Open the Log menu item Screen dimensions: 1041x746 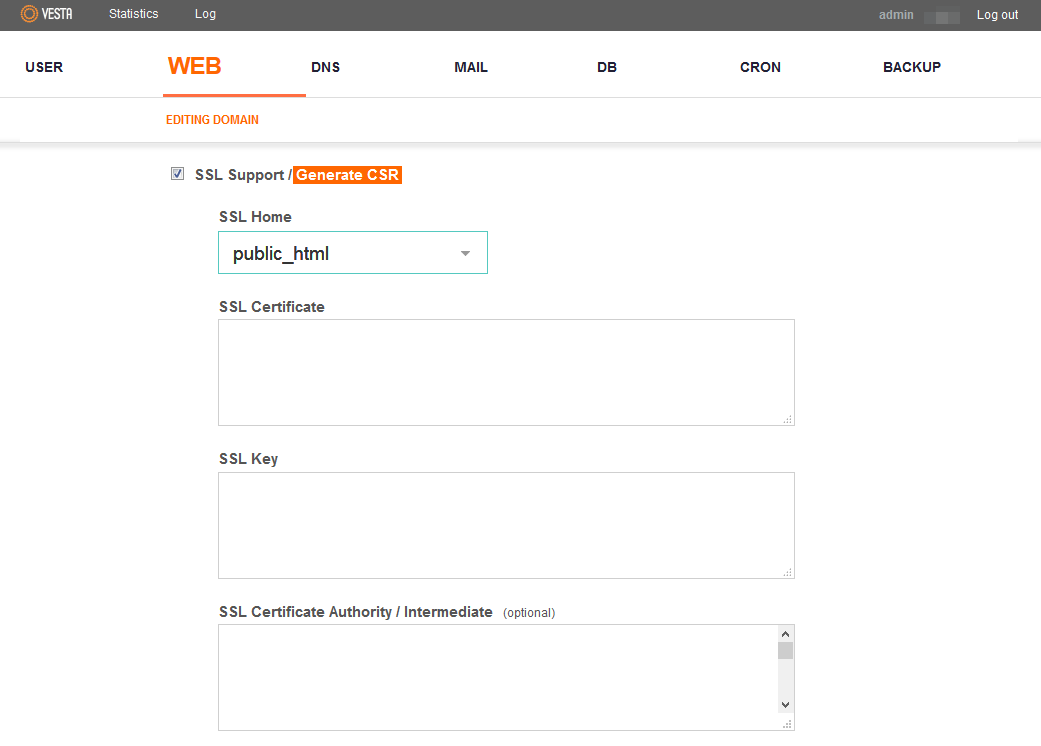tap(205, 14)
